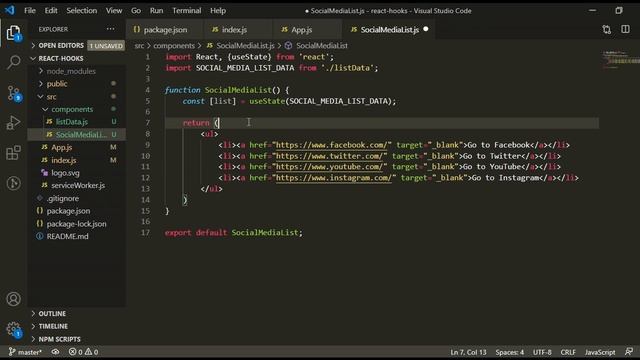Open package.json in the file tree
640x360 pixels.
pyautogui.click(x=68, y=211)
